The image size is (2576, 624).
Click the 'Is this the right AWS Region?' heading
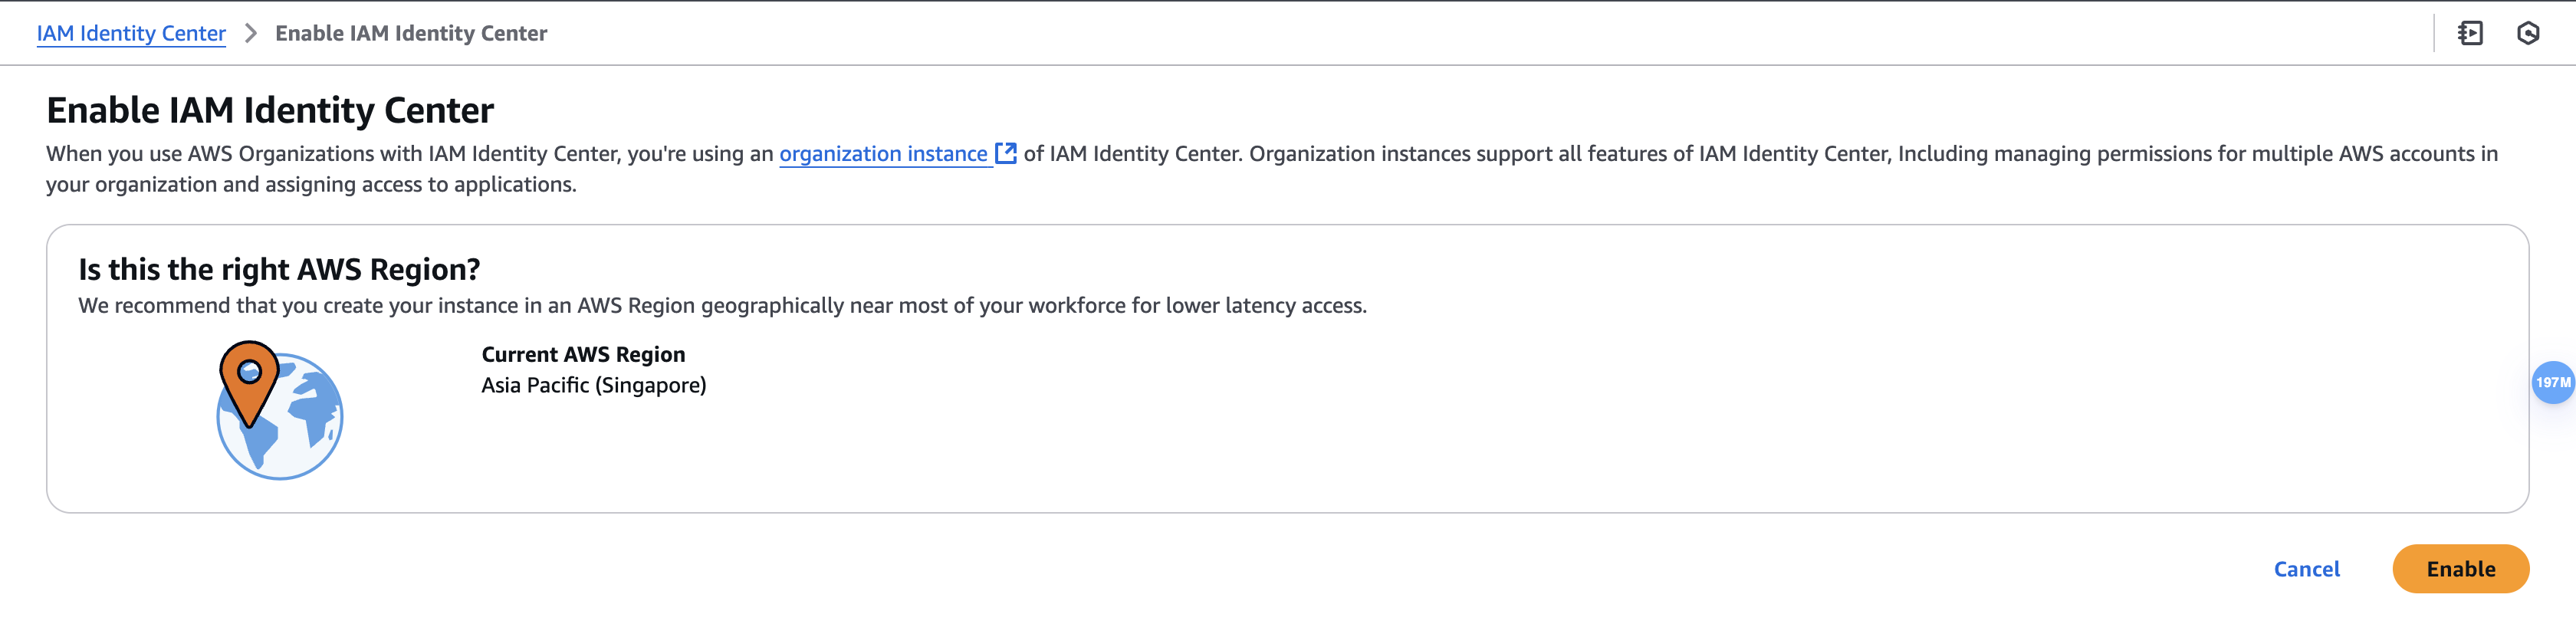coord(279,269)
